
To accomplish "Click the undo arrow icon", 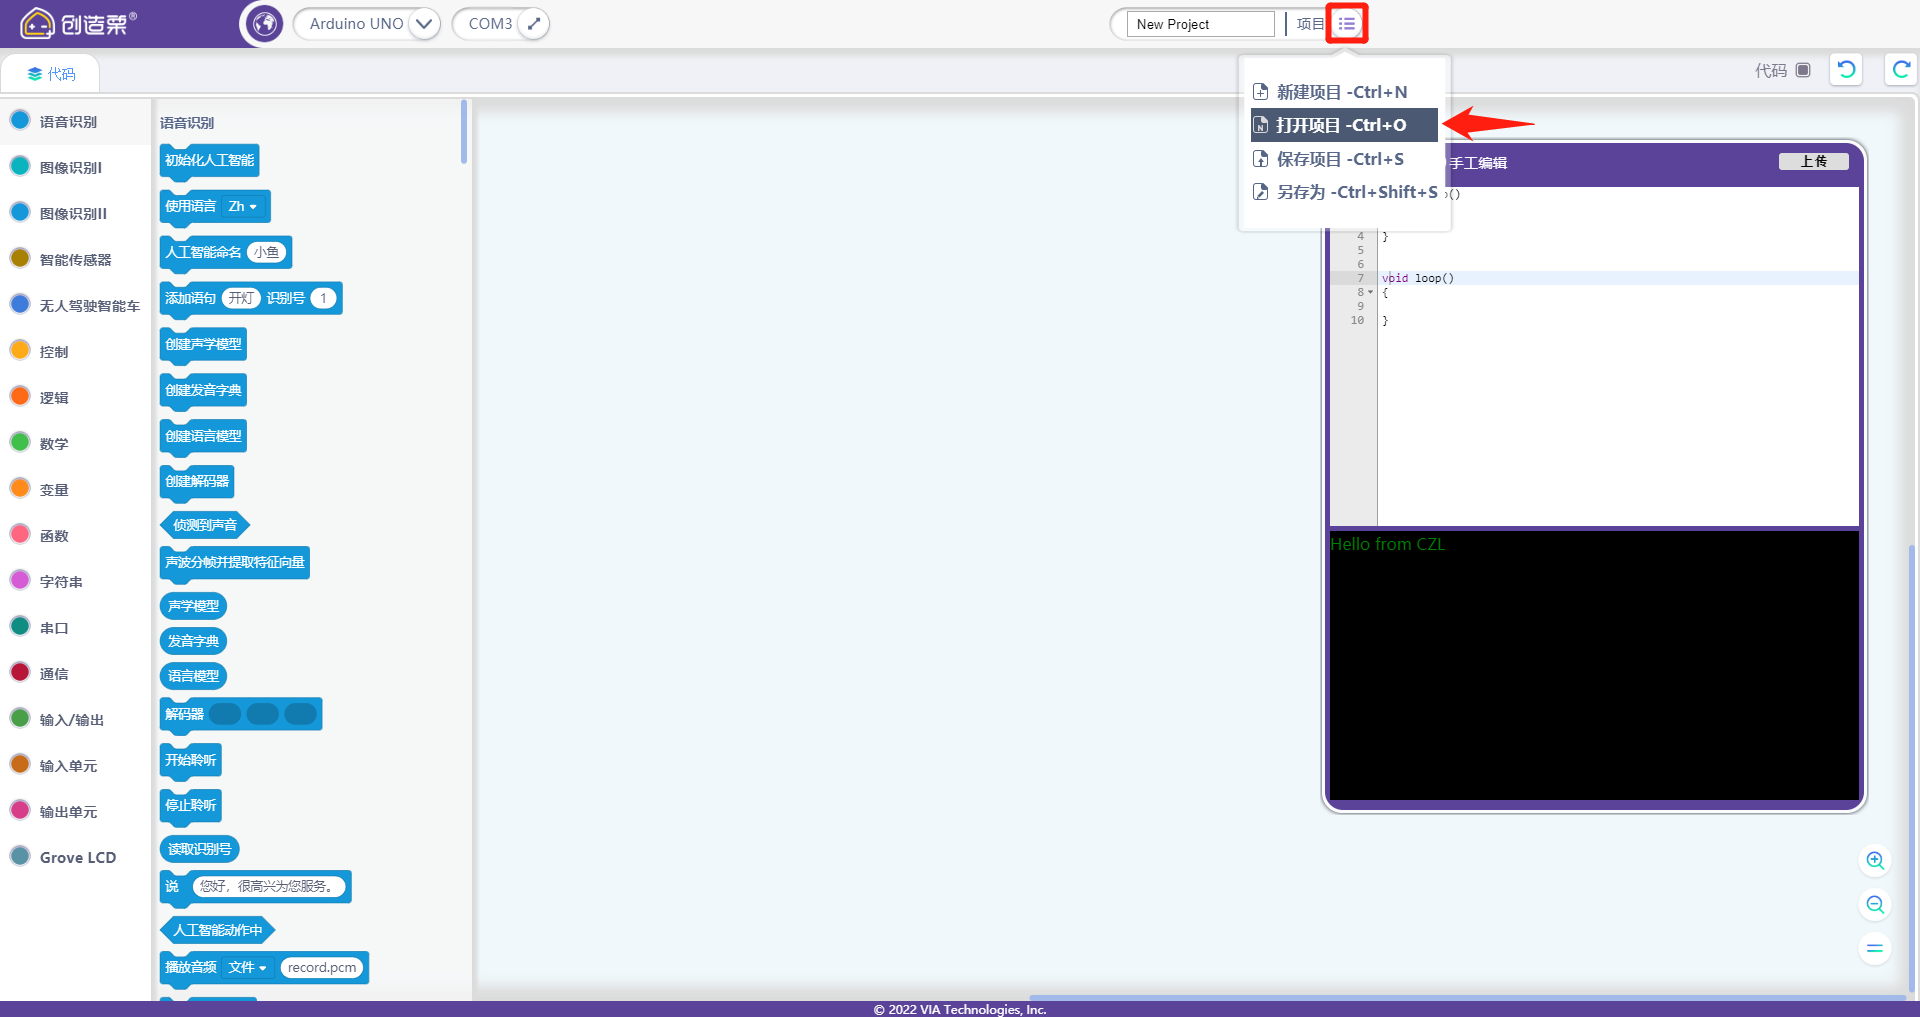I will (x=1846, y=69).
